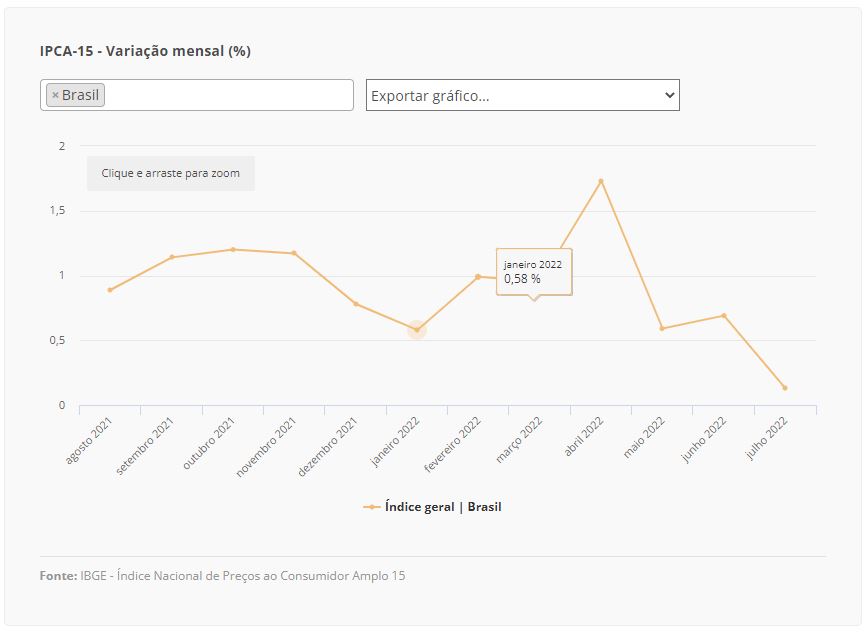Click the Brasil tag label

pyautogui.click(x=81, y=95)
